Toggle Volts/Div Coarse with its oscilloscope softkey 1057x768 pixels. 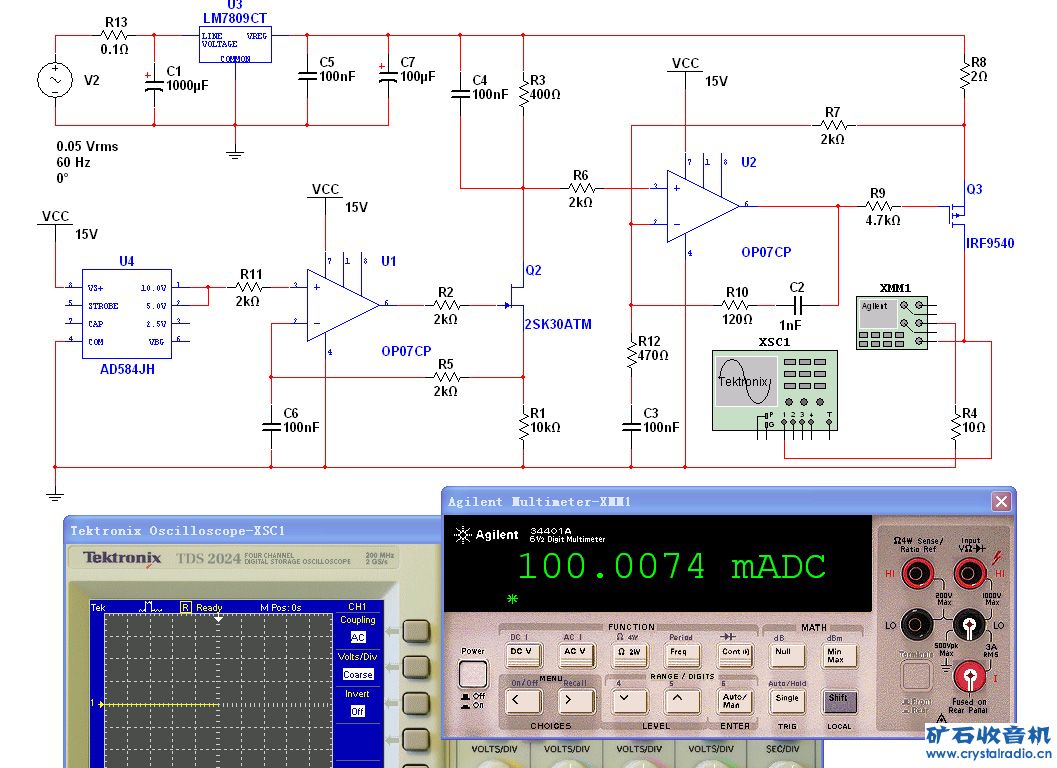click(416, 668)
